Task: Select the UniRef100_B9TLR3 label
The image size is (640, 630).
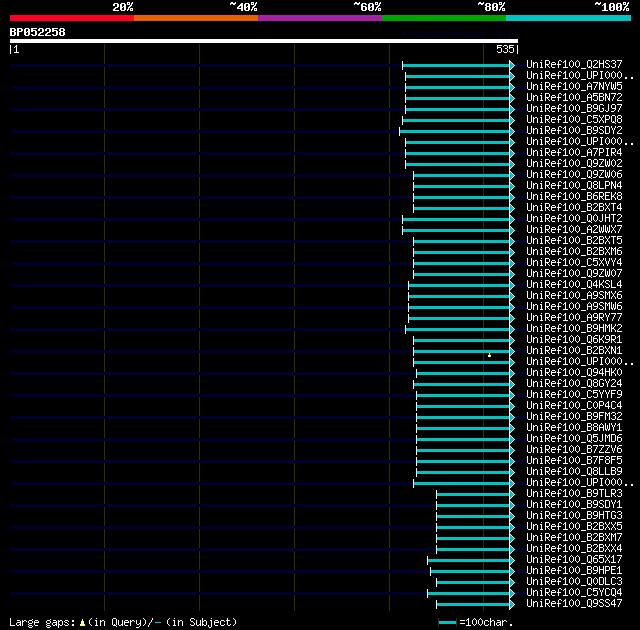Action: click(574, 494)
